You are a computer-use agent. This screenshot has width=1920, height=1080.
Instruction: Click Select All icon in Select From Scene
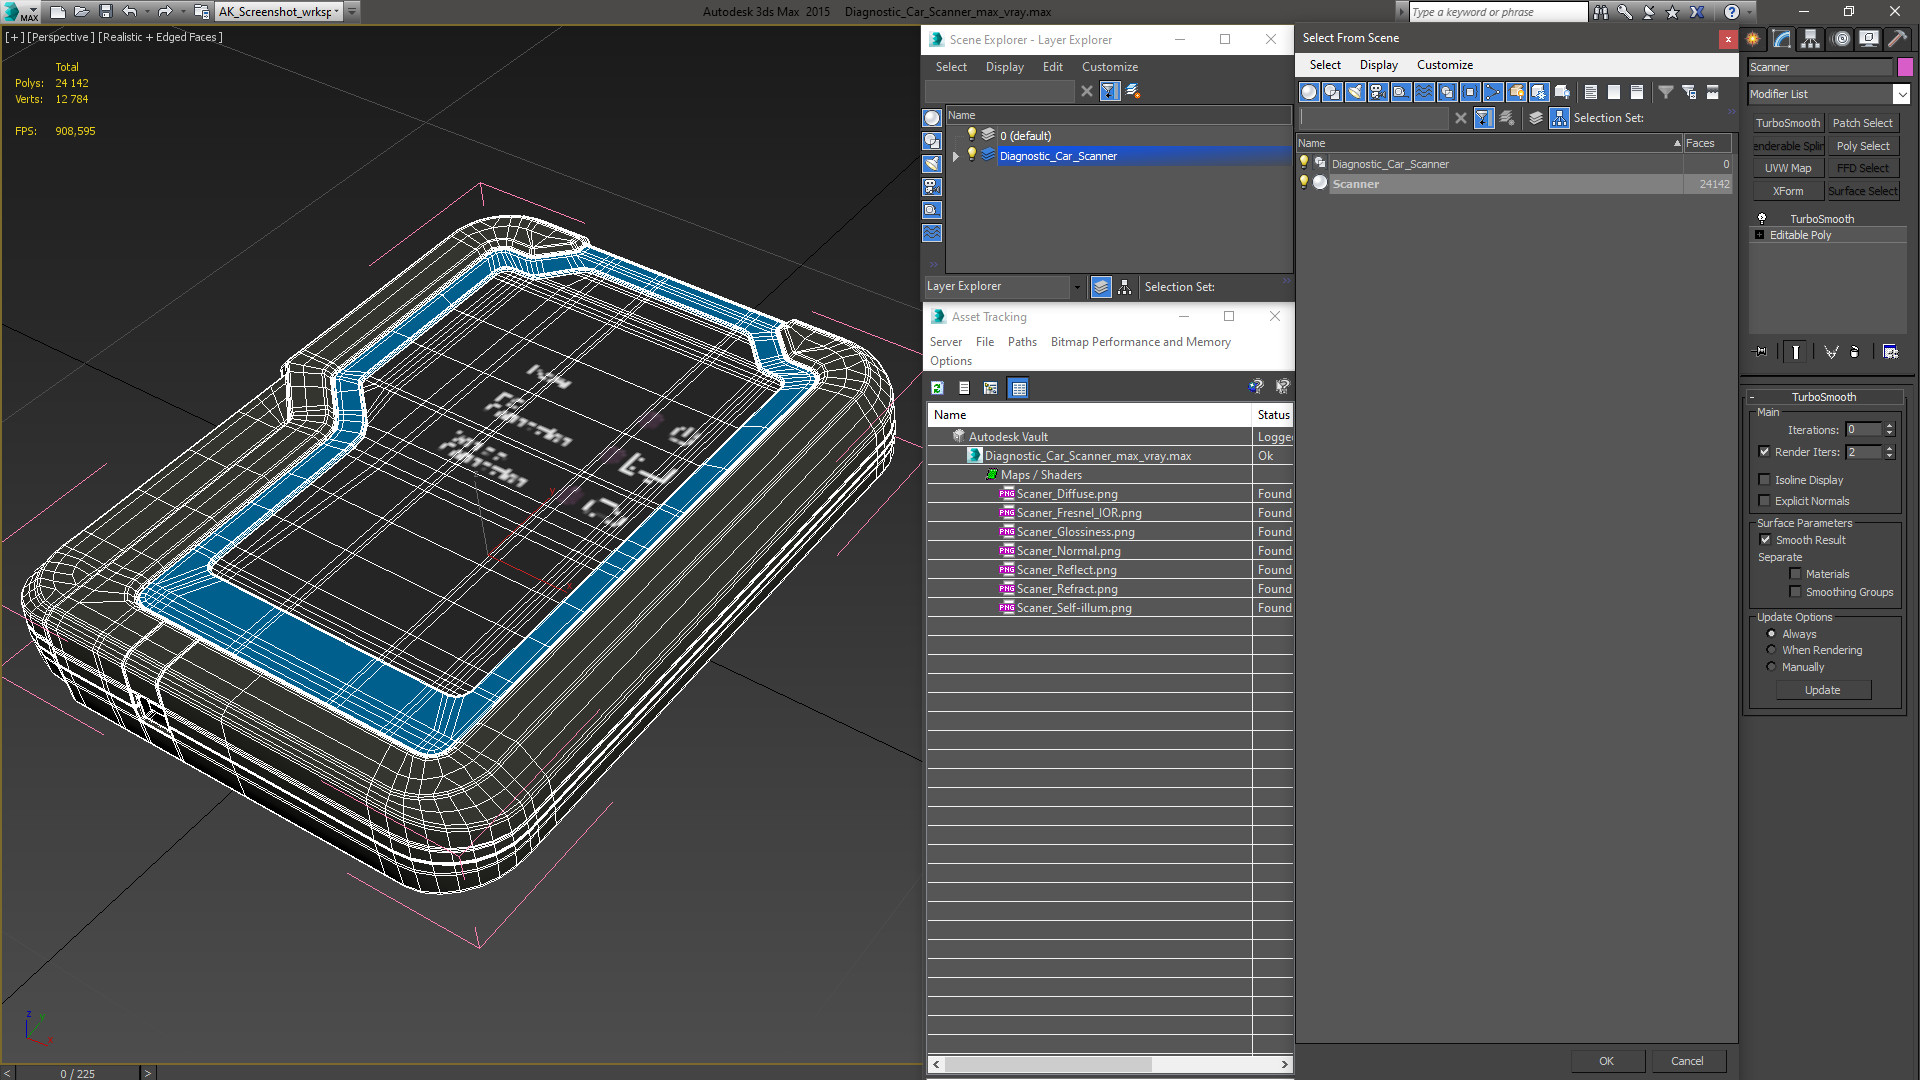tap(1591, 92)
